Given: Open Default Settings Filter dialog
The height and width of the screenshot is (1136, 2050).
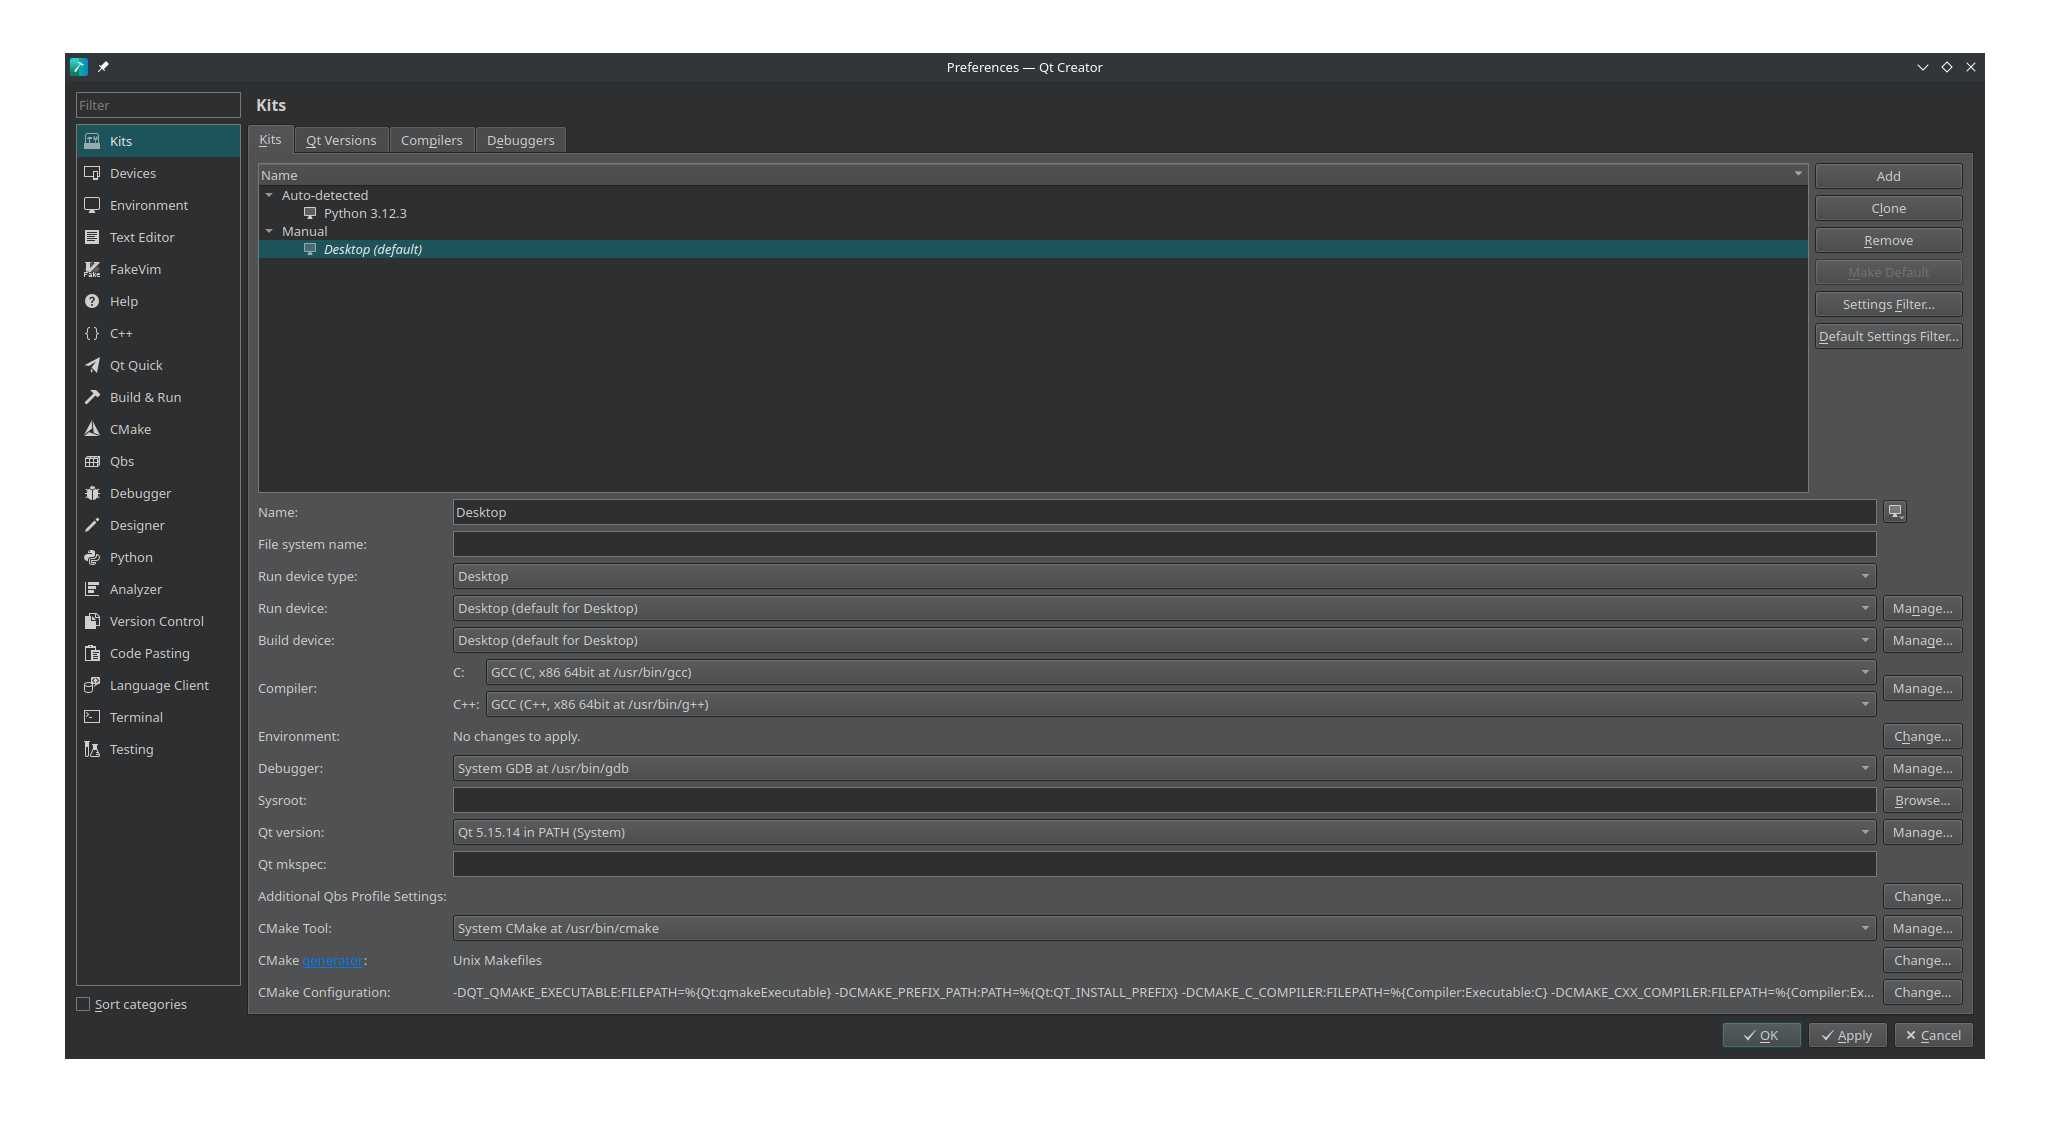Looking at the screenshot, I should point(1888,336).
